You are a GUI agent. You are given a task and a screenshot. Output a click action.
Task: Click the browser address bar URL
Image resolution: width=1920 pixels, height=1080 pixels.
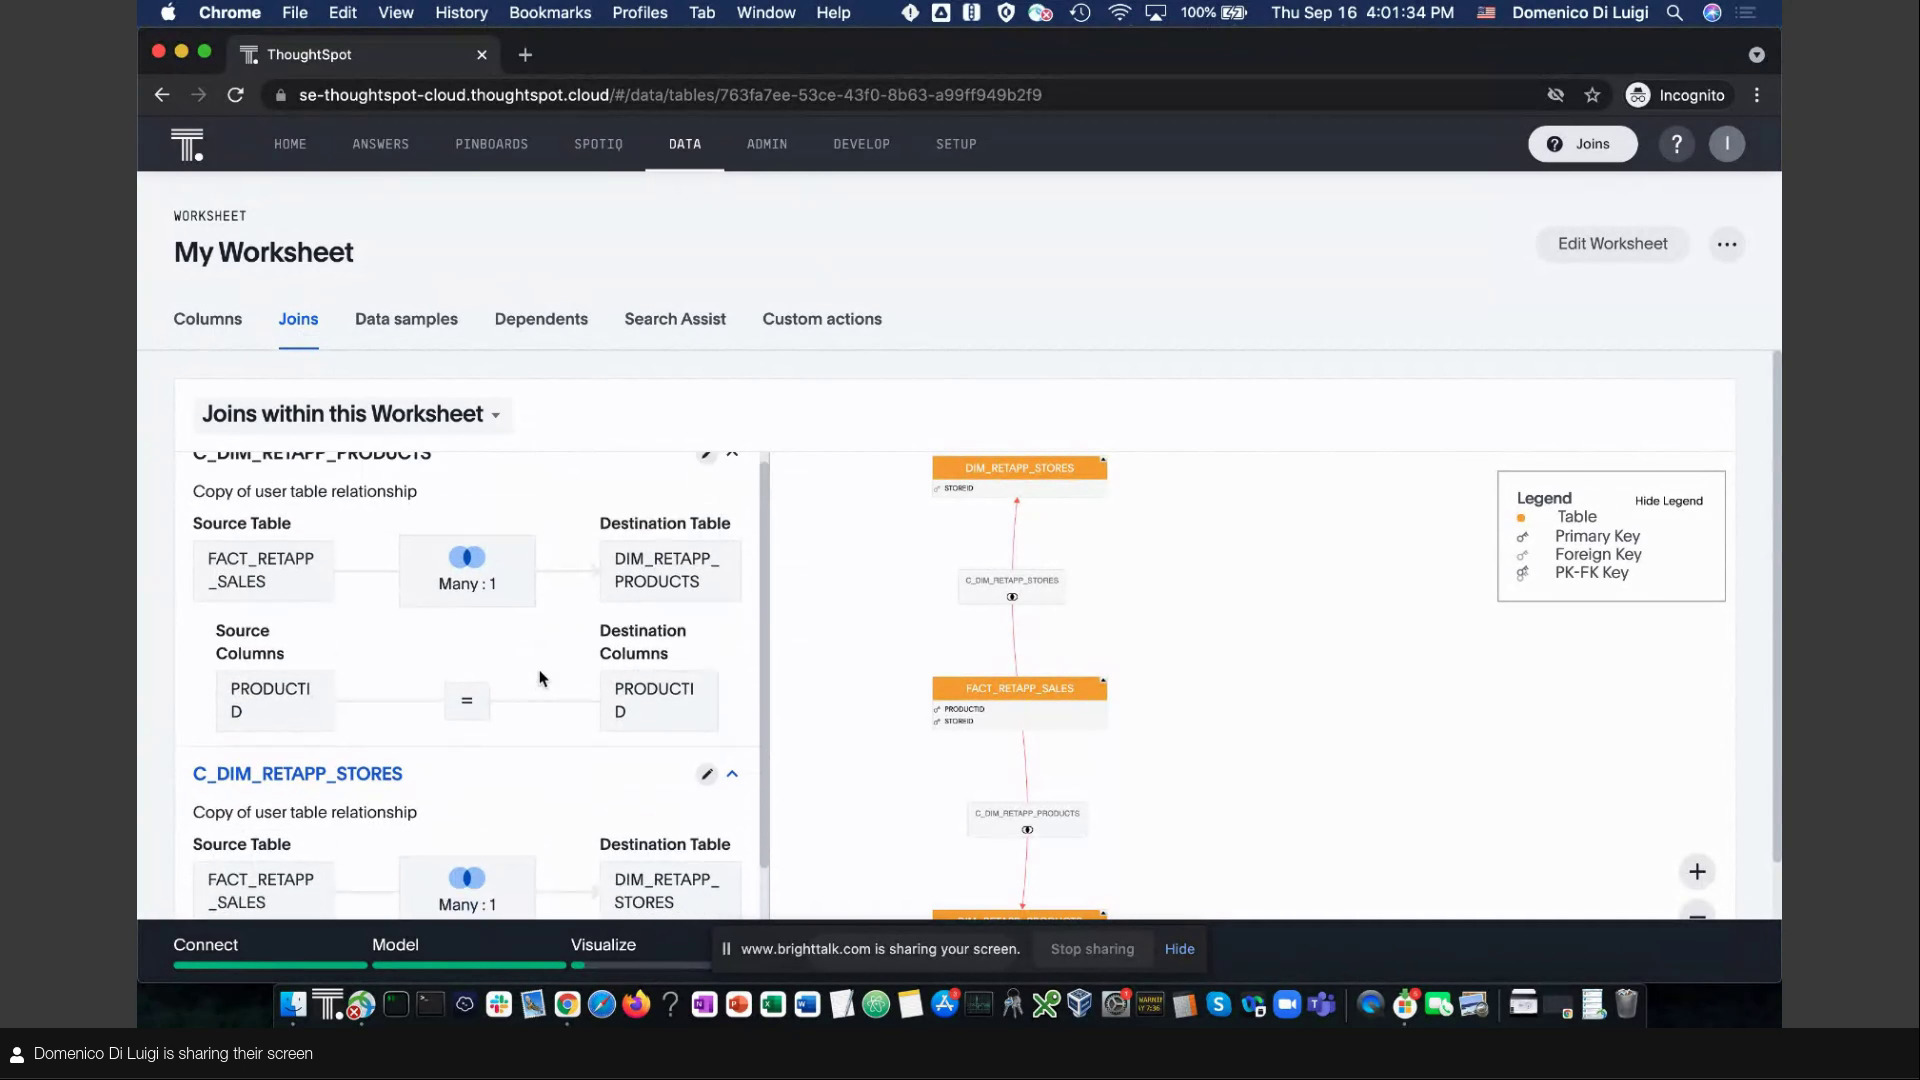pyautogui.click(x=670, y=95)
